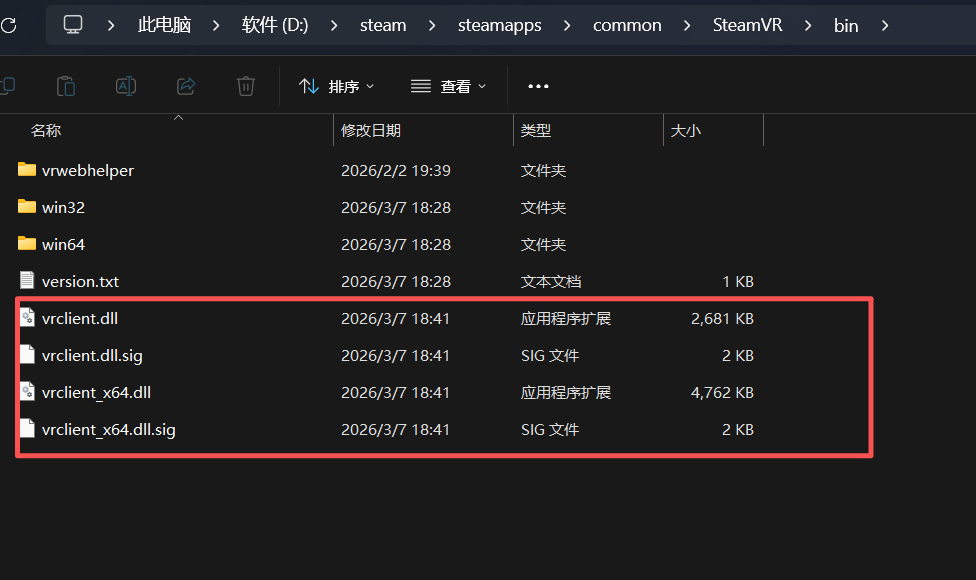This screenshot has height=580, width=976.
Task: Select the win32 folder icon
Action: click(x=27, y=206)
